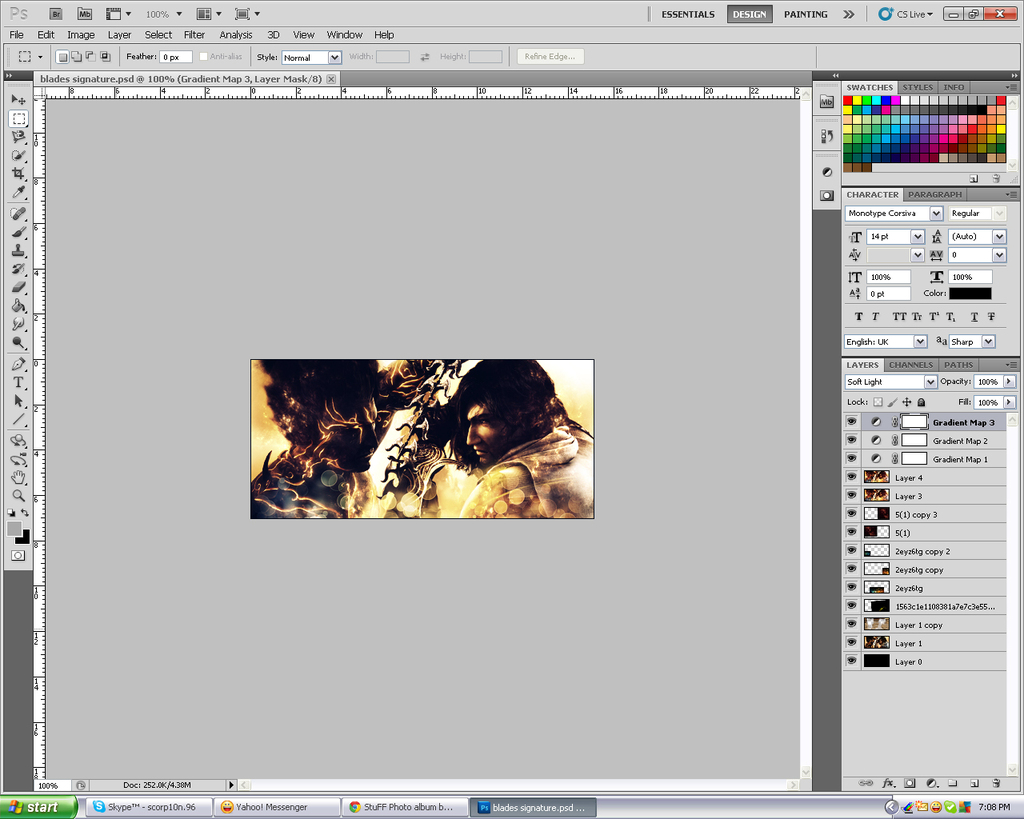Toggle visibility of 5(1) copy 3 layer
Viewport: 1024px width, 819px height.
click(851, 514)
